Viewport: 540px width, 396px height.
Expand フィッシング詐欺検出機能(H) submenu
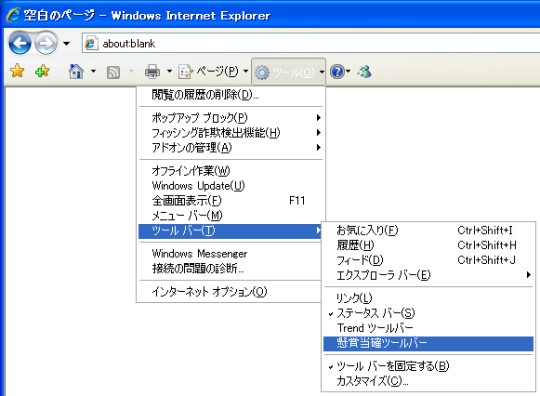coord(230,133)
